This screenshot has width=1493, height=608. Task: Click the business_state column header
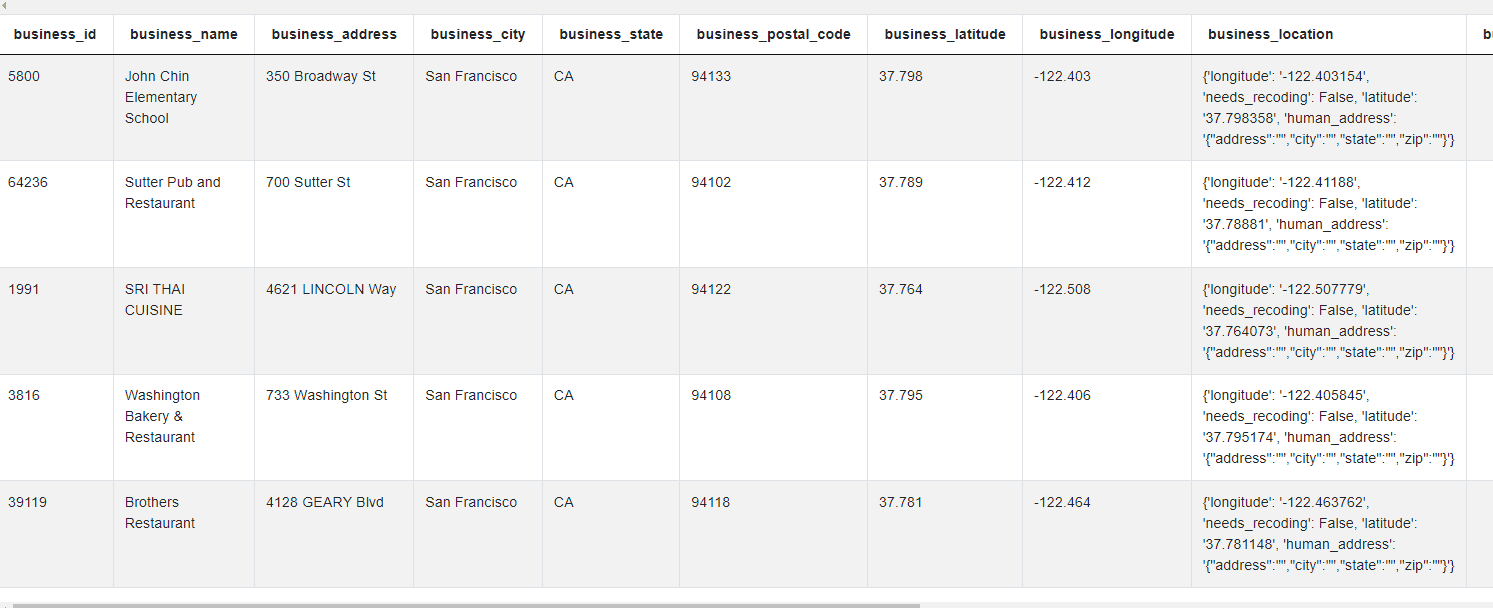tap(611, 33)
